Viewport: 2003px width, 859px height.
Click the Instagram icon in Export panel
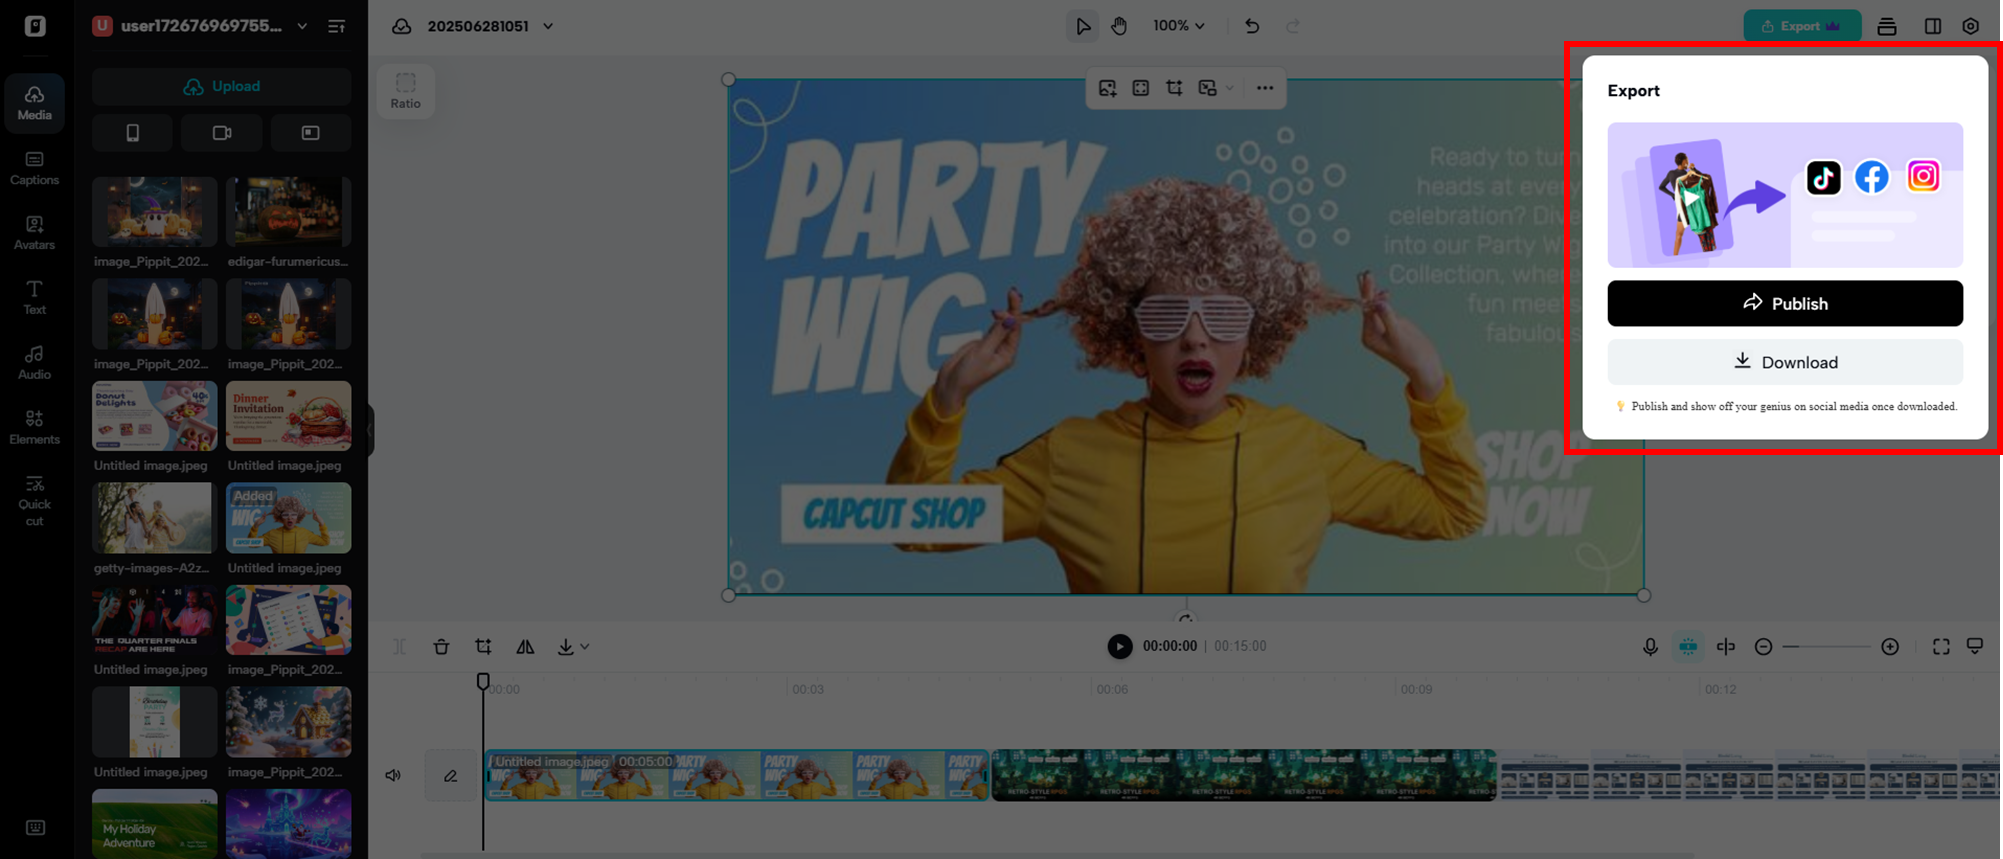click(1923, 176)
